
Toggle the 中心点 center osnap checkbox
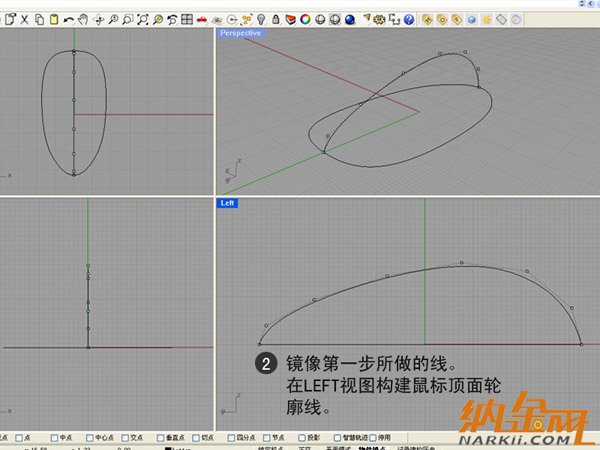tap(90, 438)
